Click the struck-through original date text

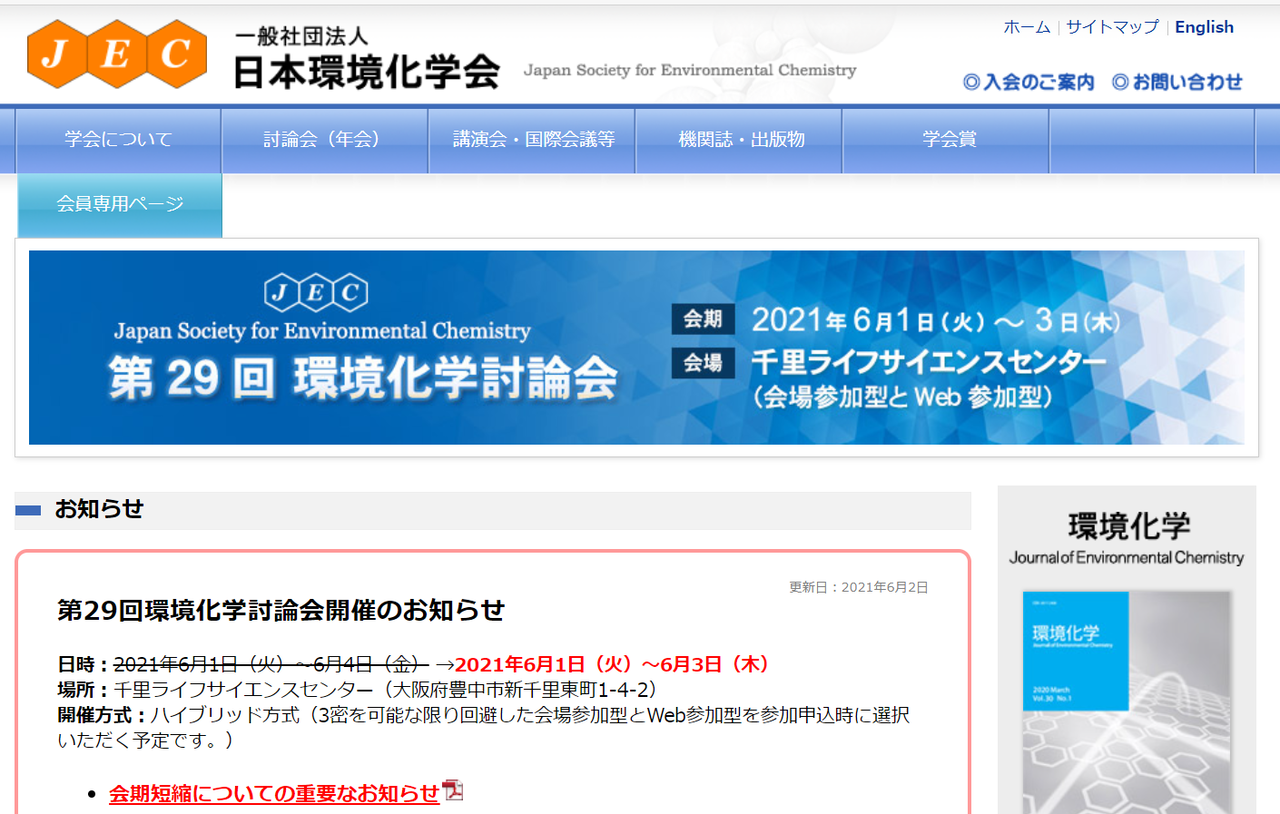[271, 665]
